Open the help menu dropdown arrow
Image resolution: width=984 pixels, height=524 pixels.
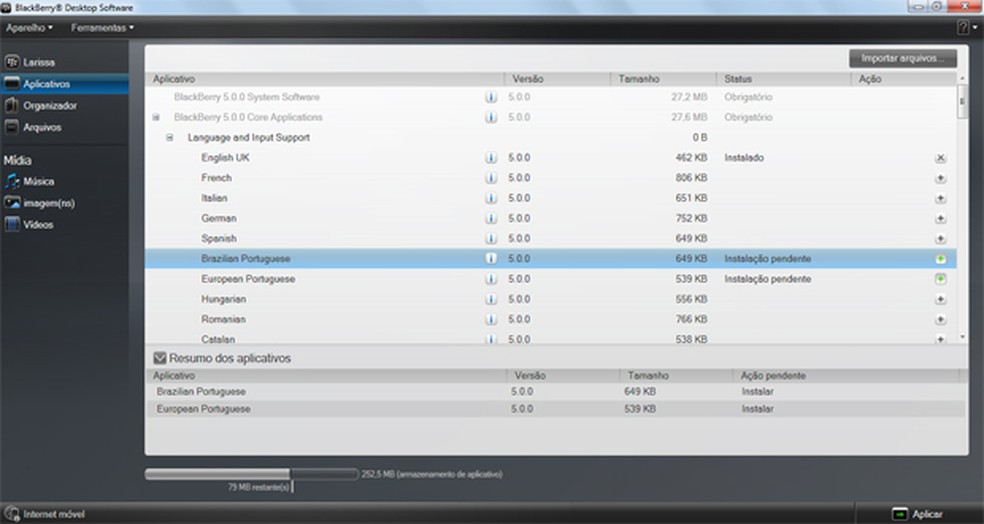[x=975, y=28]
